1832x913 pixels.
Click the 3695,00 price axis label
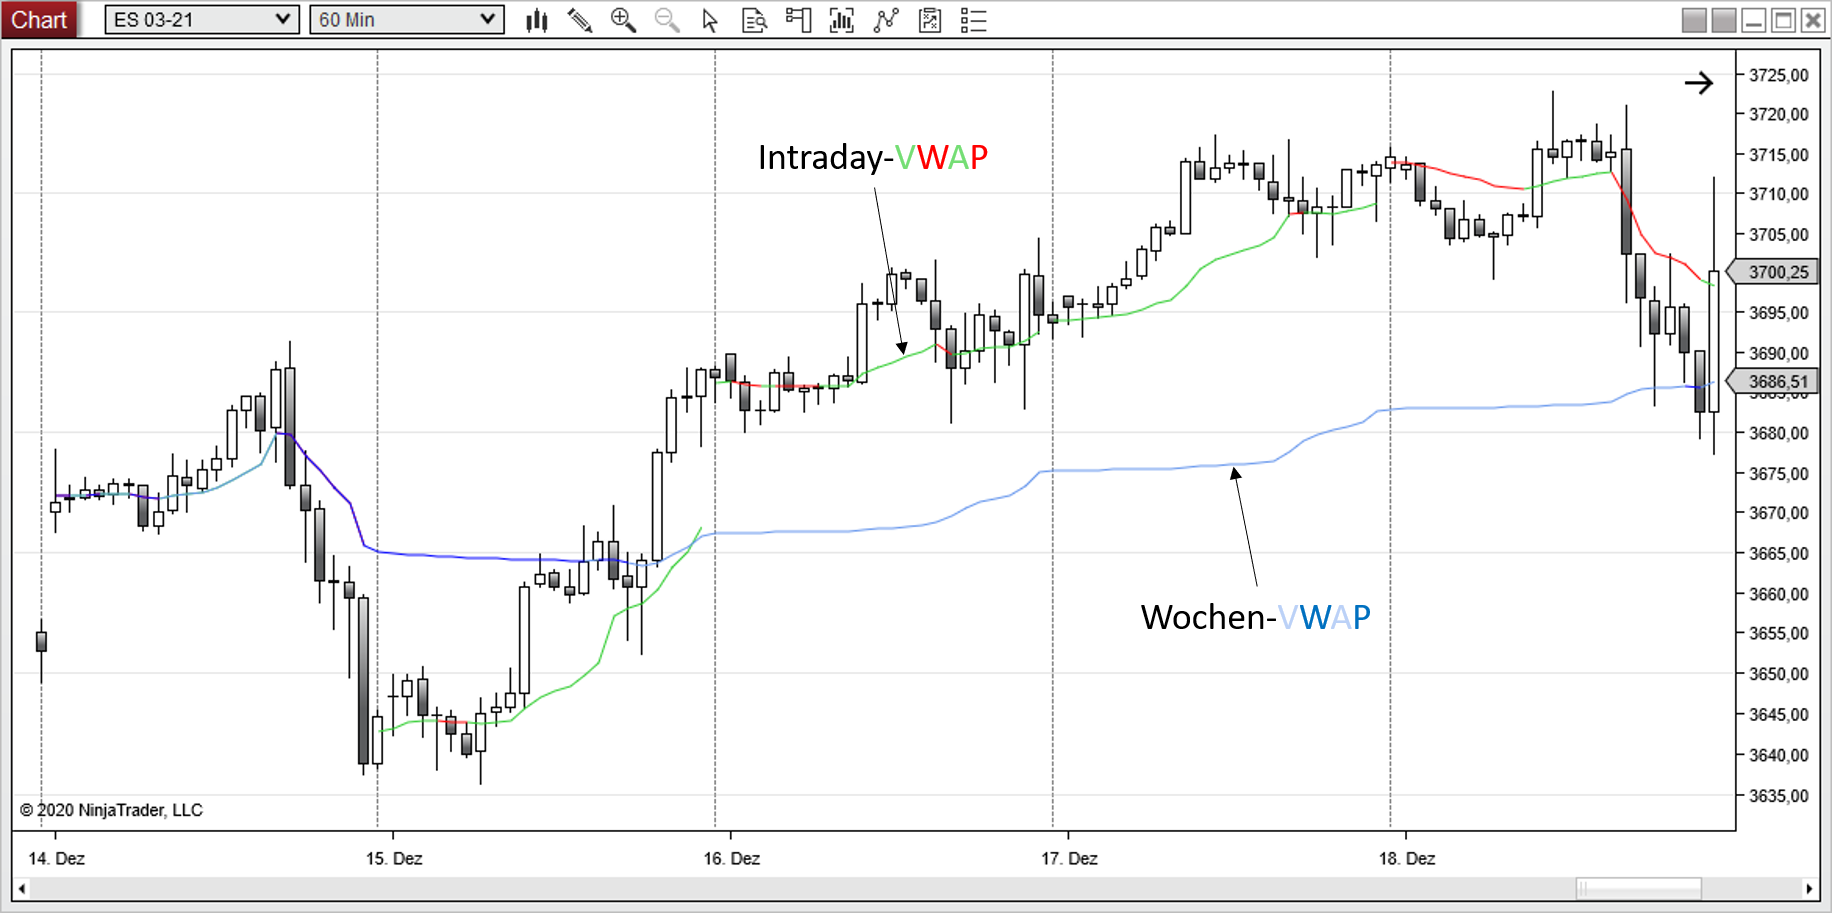(x=1779, y=313)
